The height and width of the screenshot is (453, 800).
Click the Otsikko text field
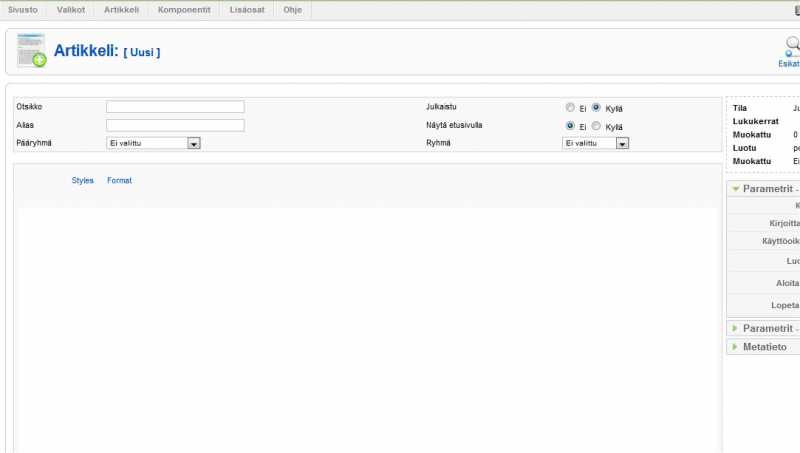[x=175, y=107]
